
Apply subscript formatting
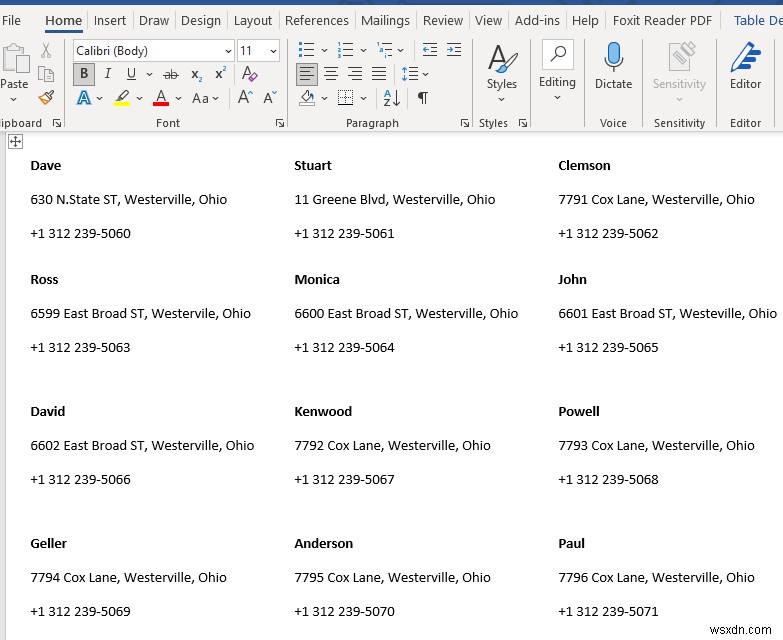[x=197, y=75]
